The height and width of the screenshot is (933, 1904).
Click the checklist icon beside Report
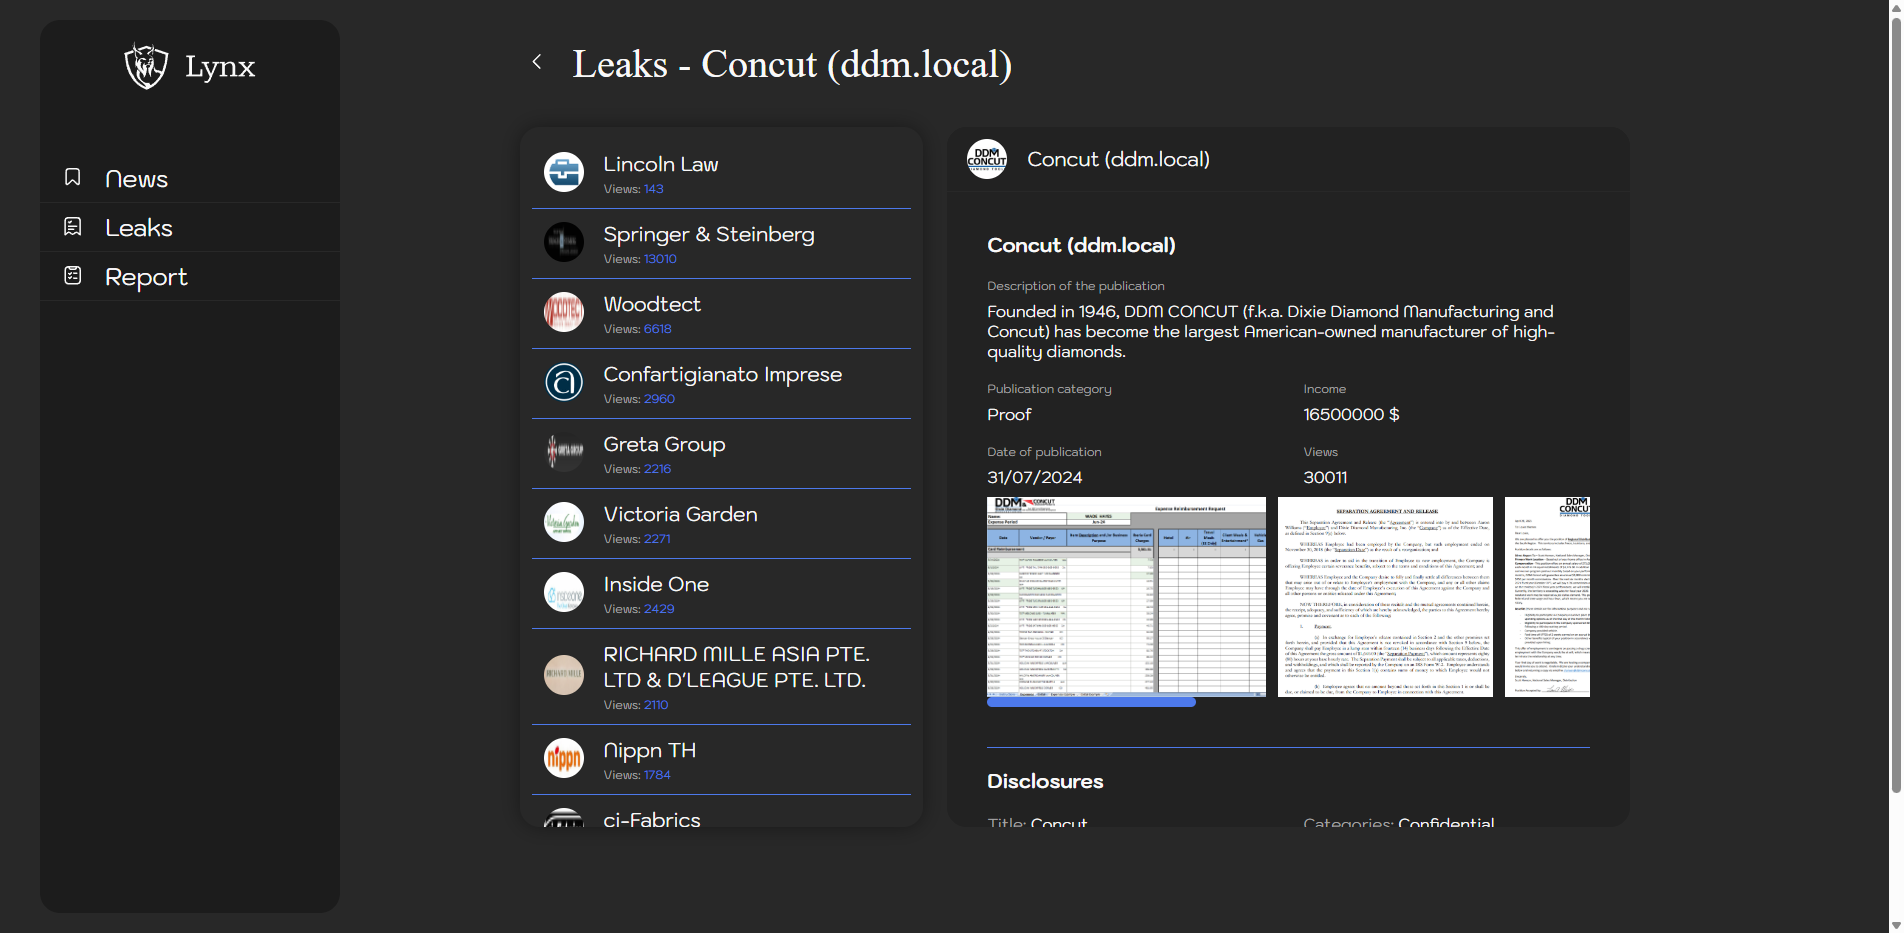point(73,276)
